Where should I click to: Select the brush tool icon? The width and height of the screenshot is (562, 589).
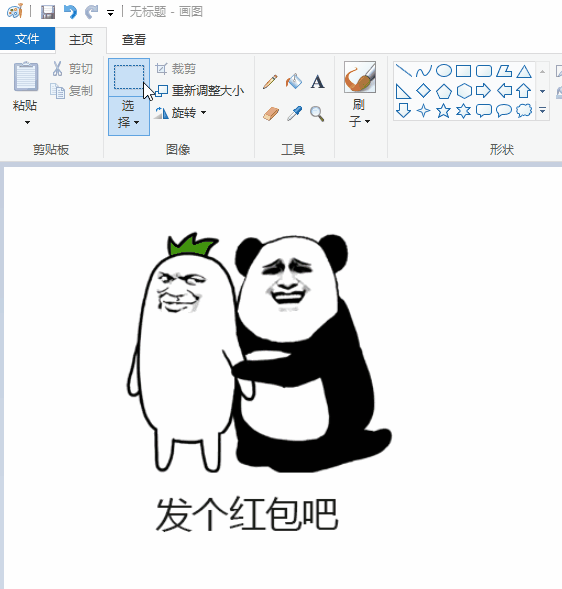[360, 77]
